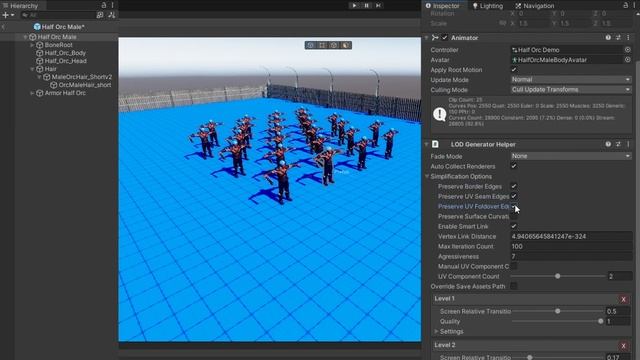Image resolution: width=640 pixels, height=360 pixels.
Task: Toggle Auto Collect Renderers checkbox
Action: [514, 166]
